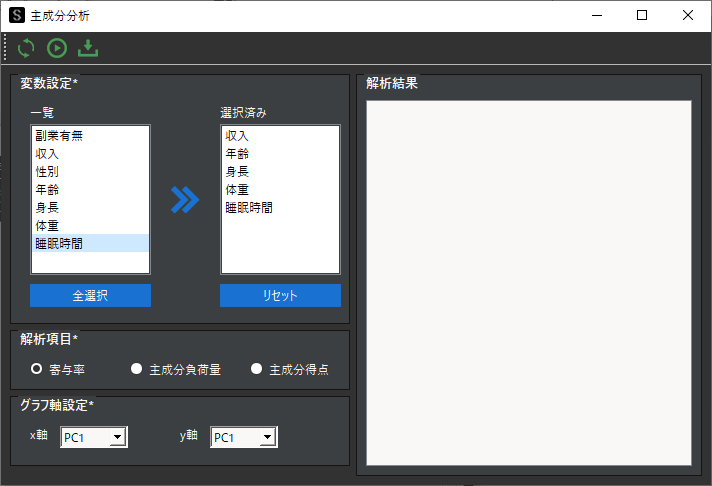Click the 全選択 button

pyautogui.click(x=90, y=296)
